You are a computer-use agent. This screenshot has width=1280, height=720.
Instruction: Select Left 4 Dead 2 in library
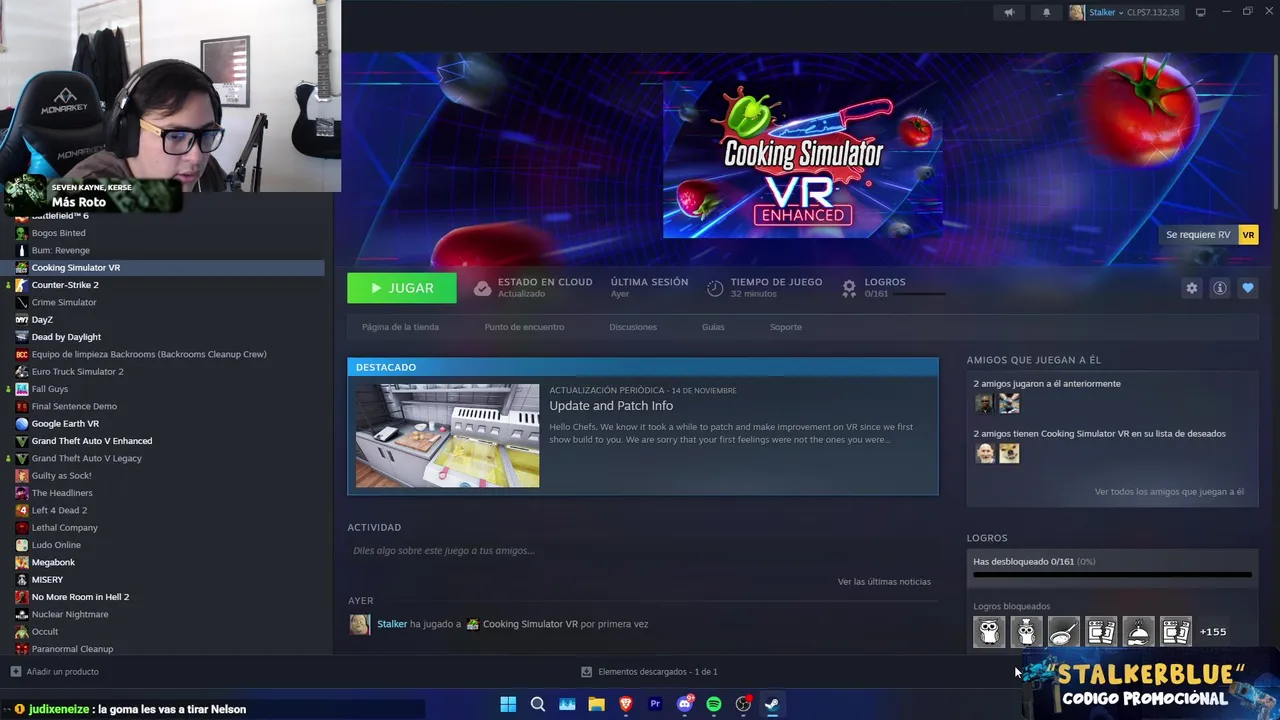click(x=59, y=510)
